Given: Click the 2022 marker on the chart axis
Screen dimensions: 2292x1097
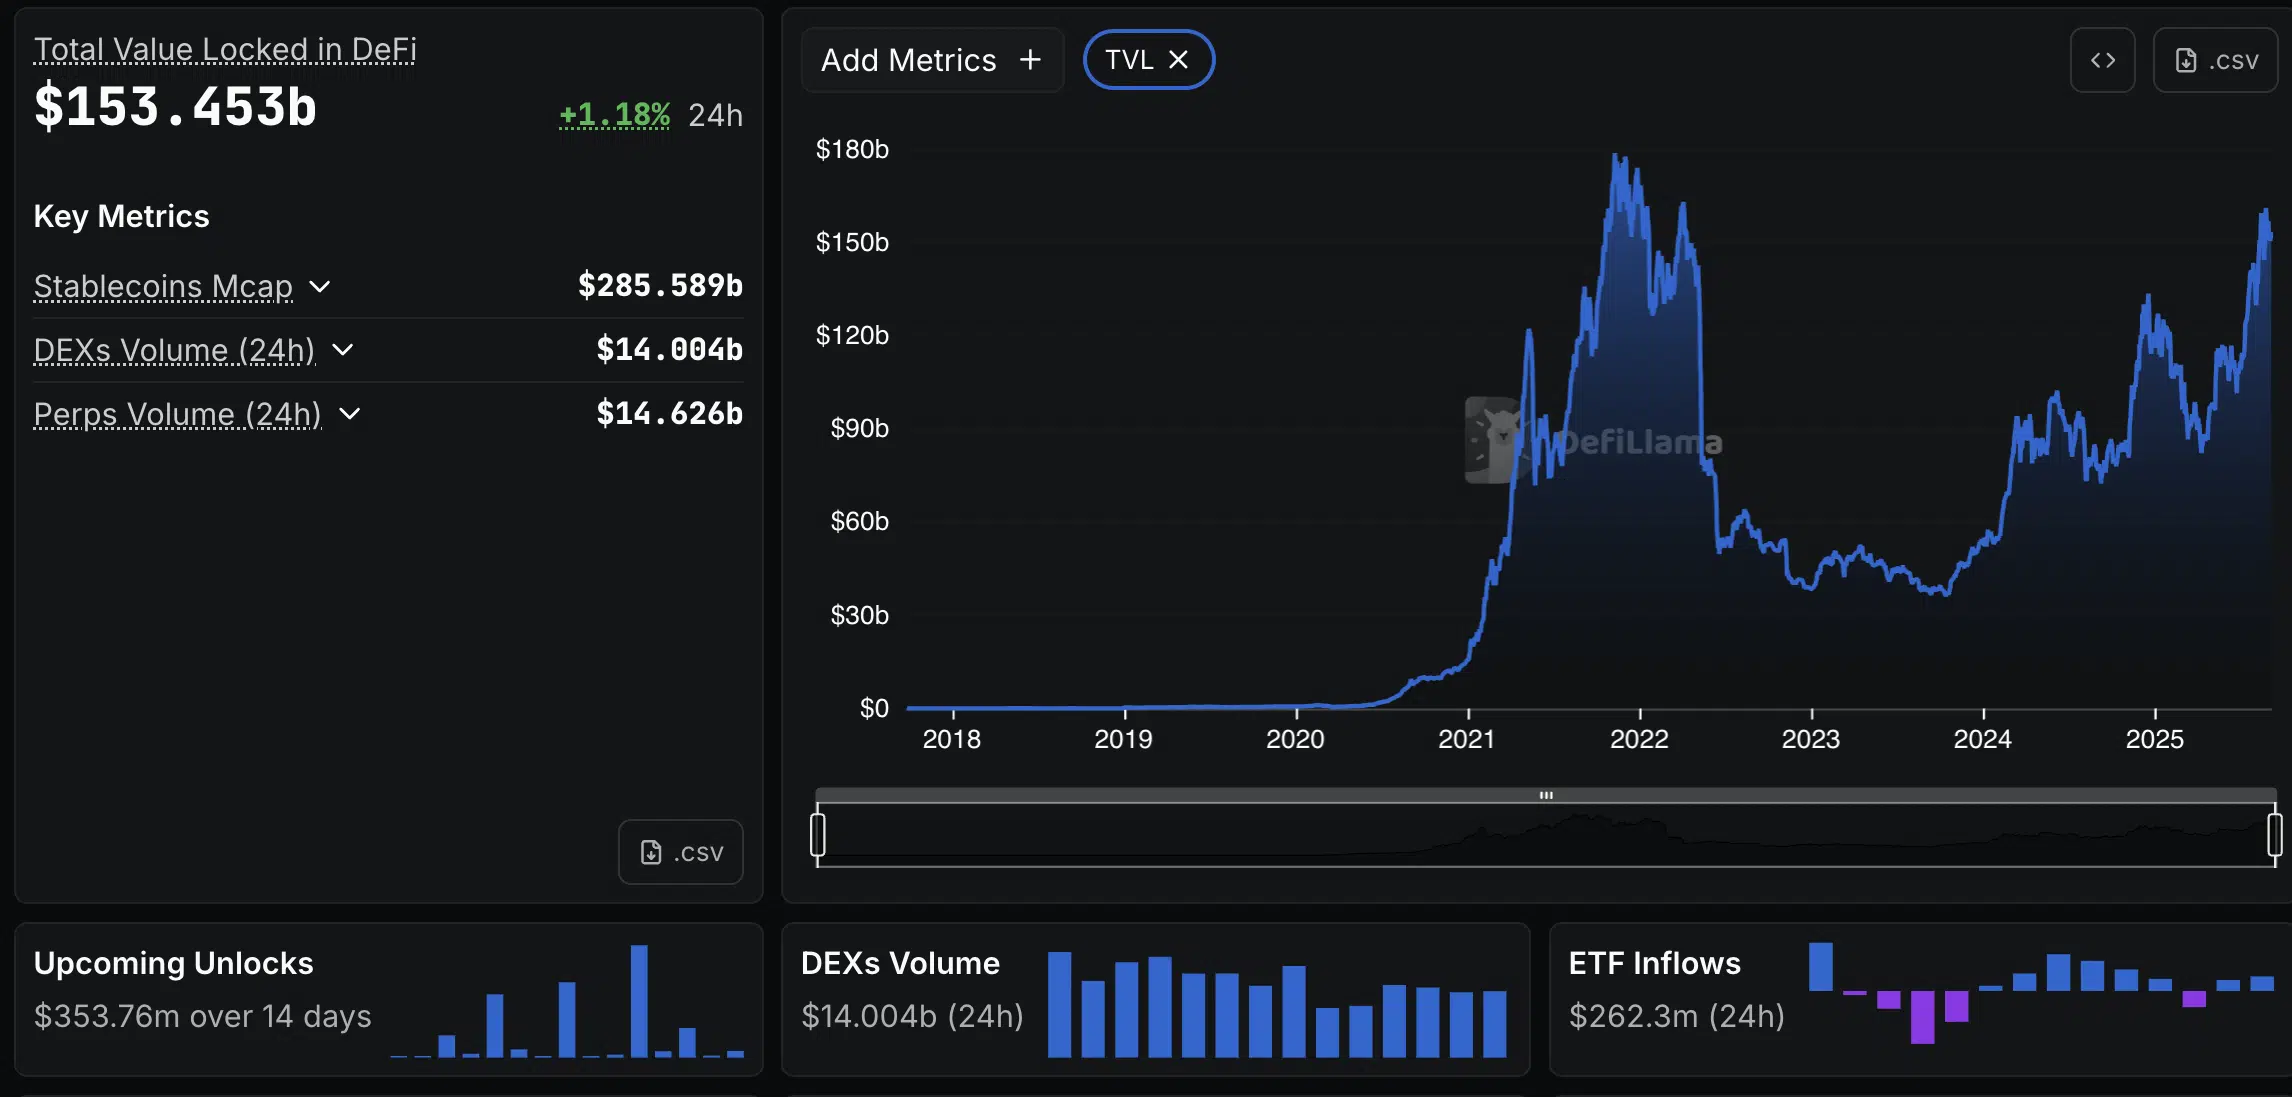Looking at the screenshot, I should pos(1639,739).
